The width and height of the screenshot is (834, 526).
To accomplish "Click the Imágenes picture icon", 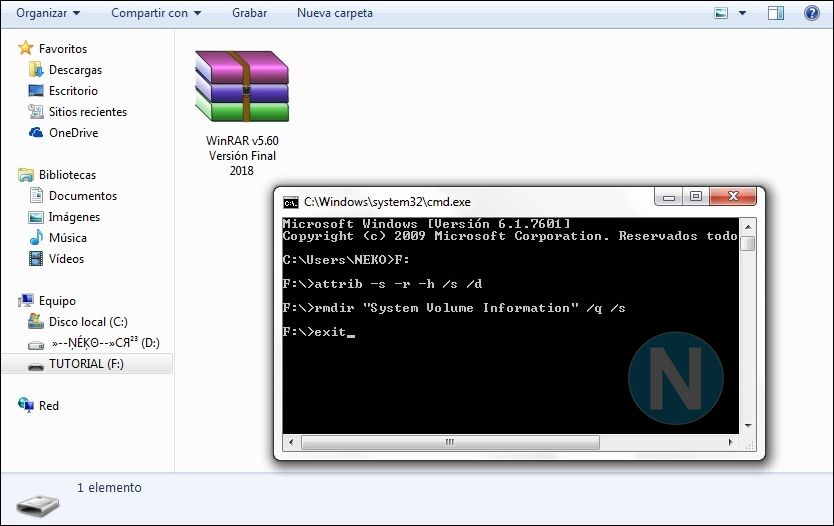I will point(36,217).
